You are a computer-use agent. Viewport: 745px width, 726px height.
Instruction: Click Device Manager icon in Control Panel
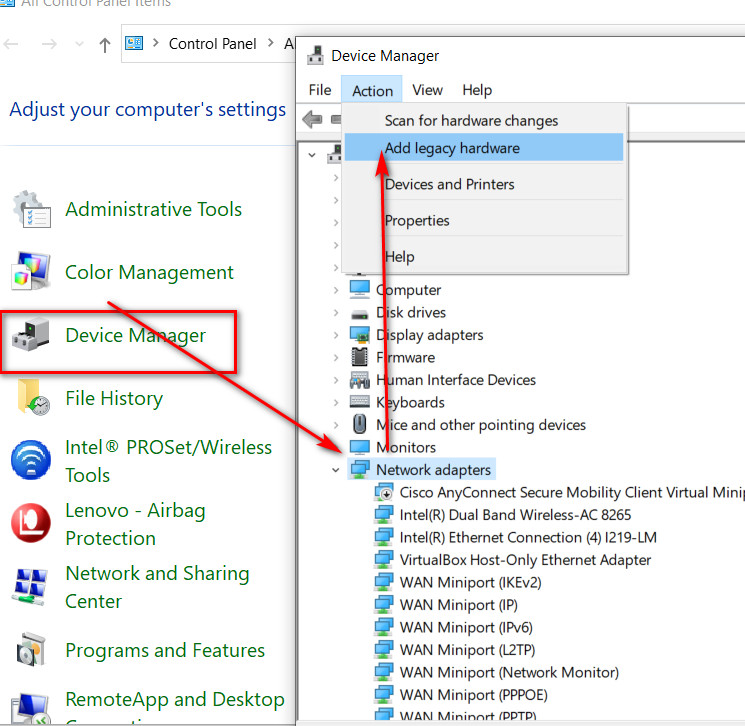click(x=30, y=335)
